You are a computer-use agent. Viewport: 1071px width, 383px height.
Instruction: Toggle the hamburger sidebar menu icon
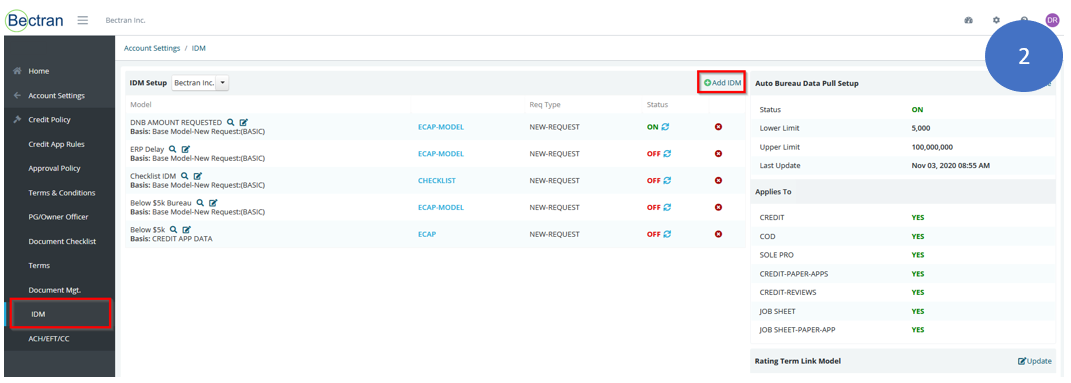(83, 20)
